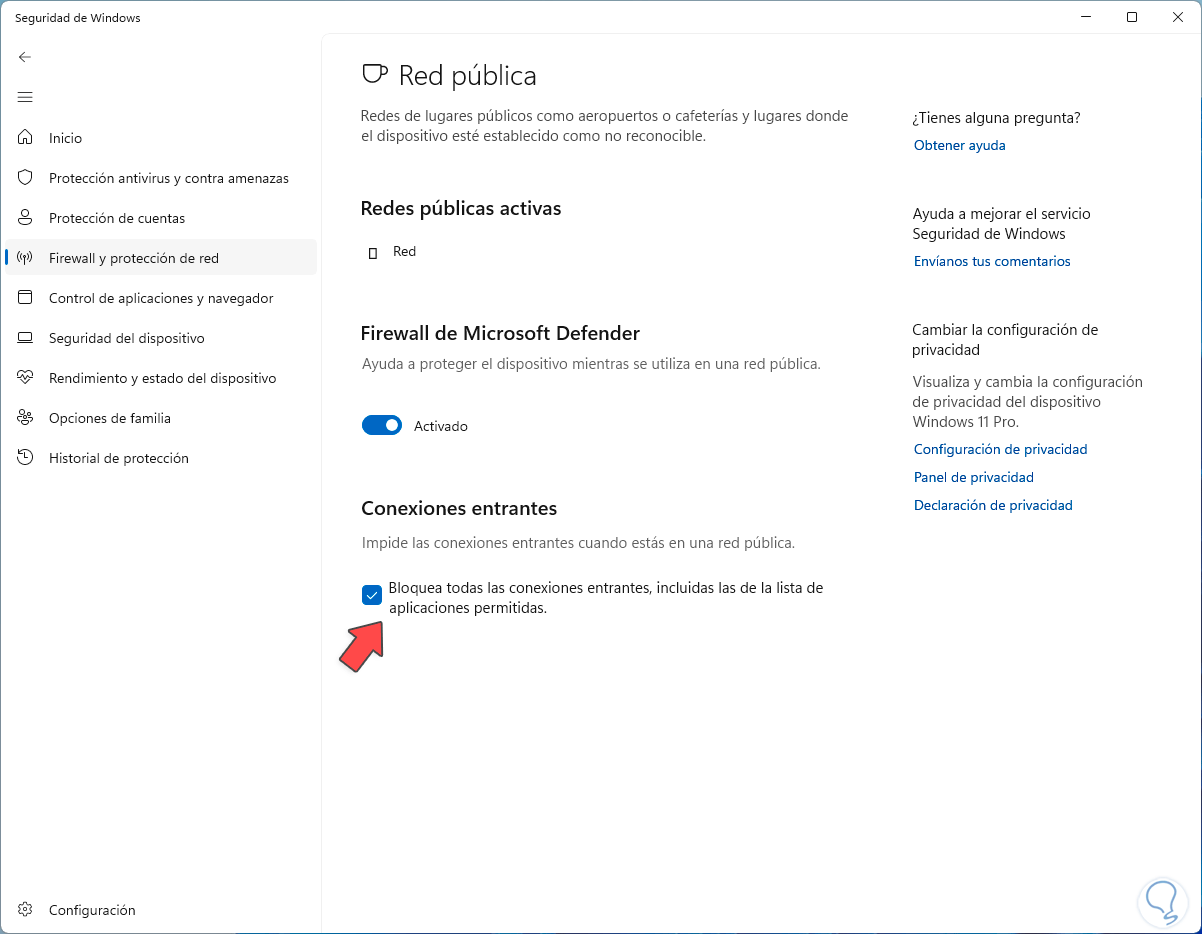Click the coffee cup Red pública icon
Viewport: 1202px width, 934px height.
pos(374,75)
